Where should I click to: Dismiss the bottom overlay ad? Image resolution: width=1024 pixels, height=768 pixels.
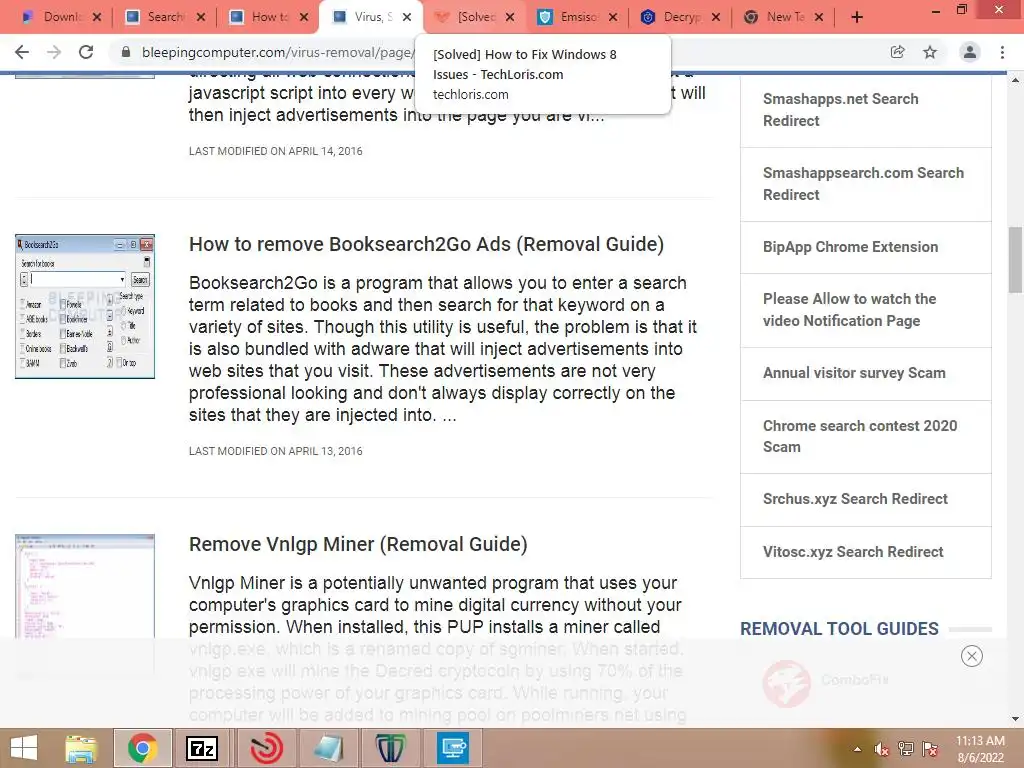972,656
